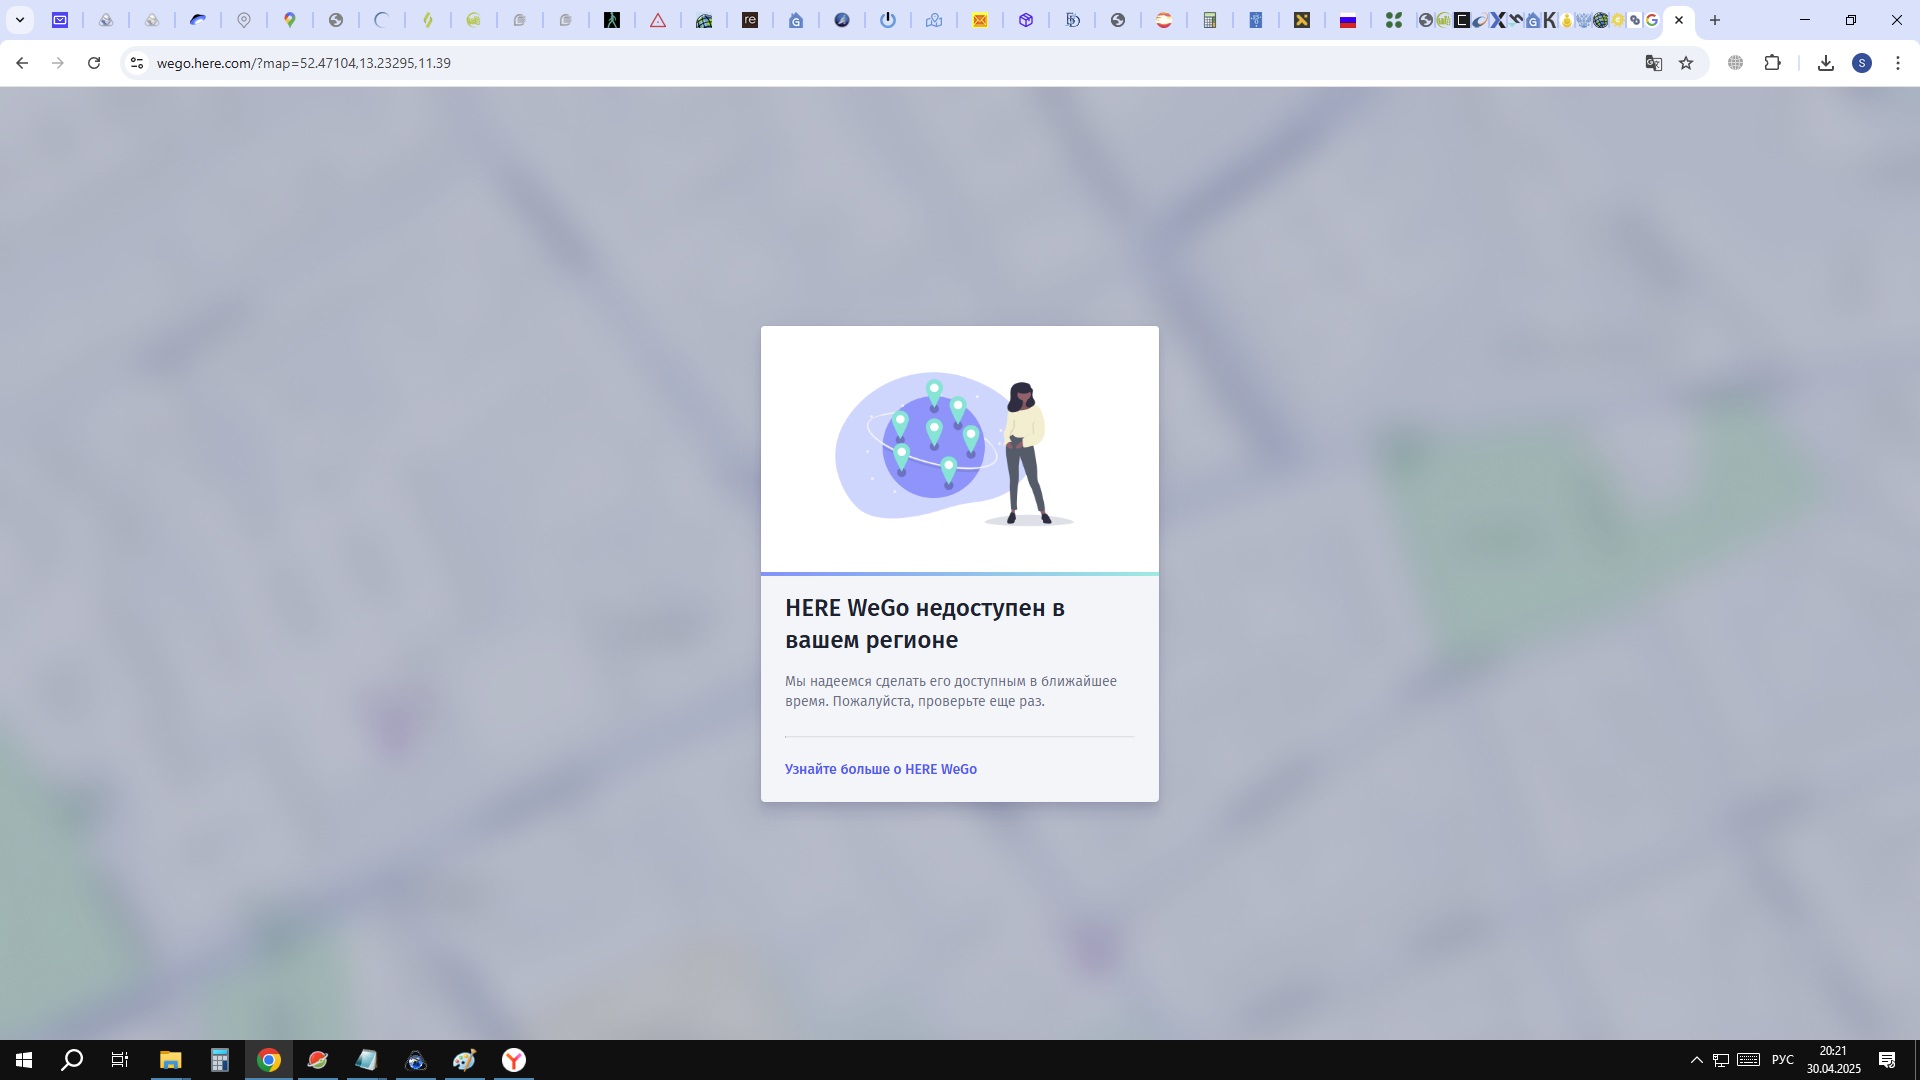
Task: Expand hidden system tray icons chevron
Action: (1696, 1060)
